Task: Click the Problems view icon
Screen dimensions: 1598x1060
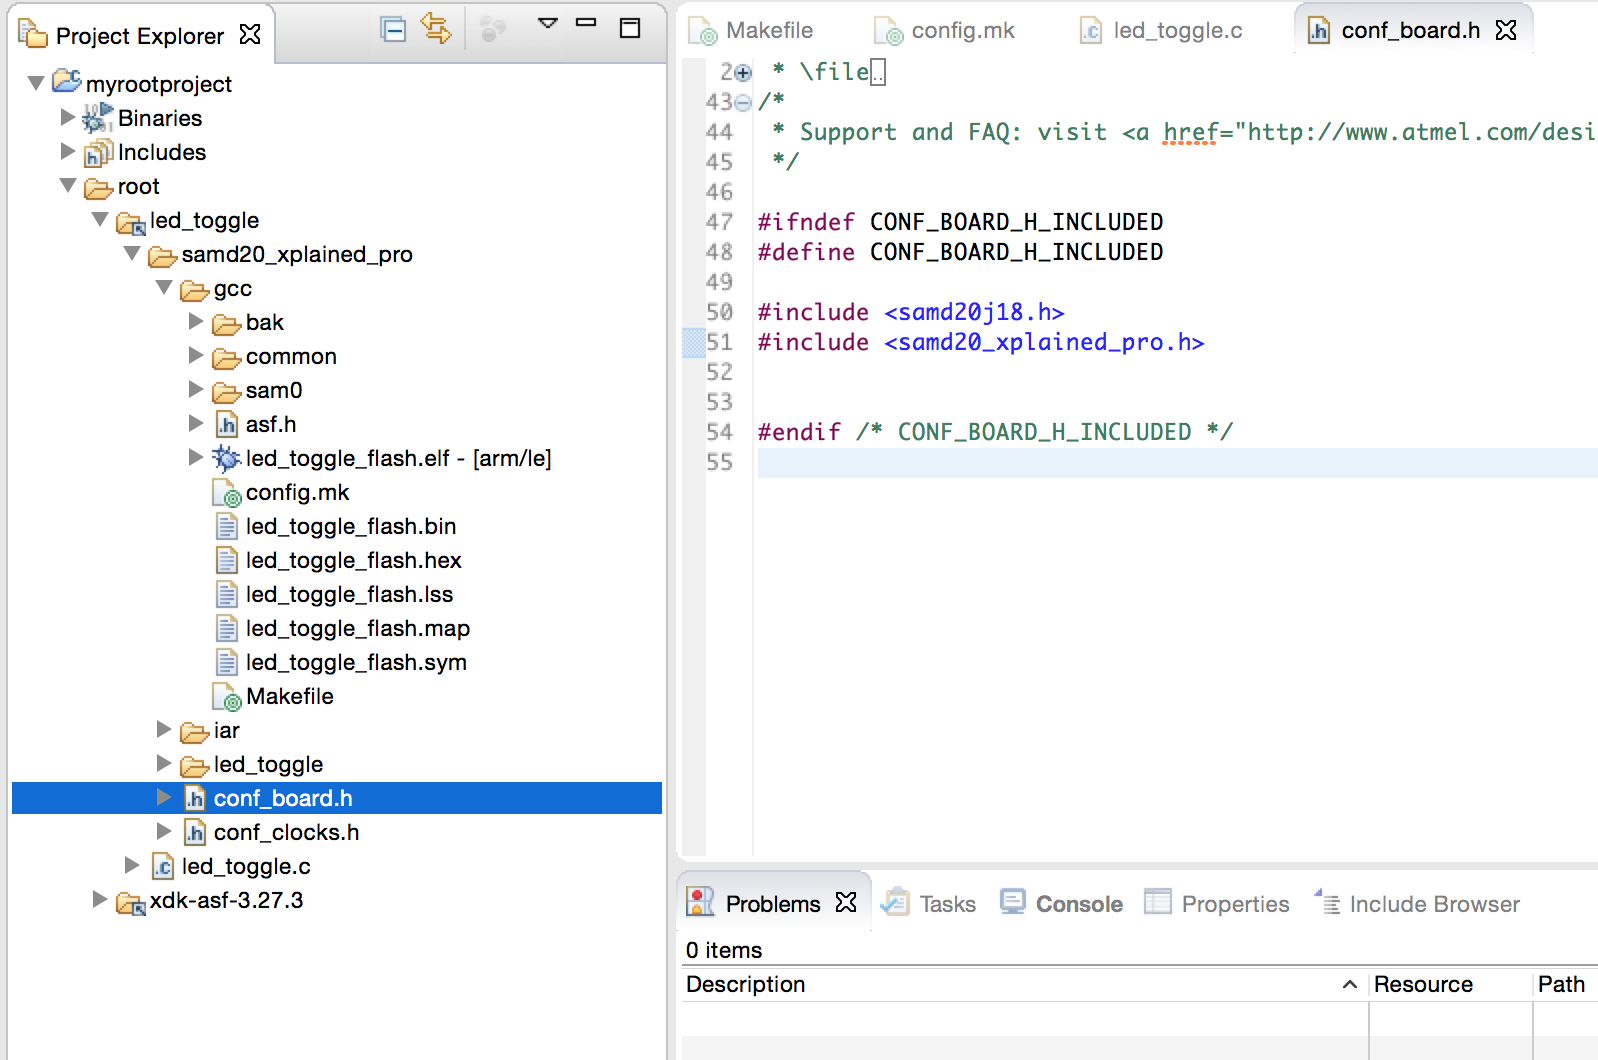Action: 700,901
